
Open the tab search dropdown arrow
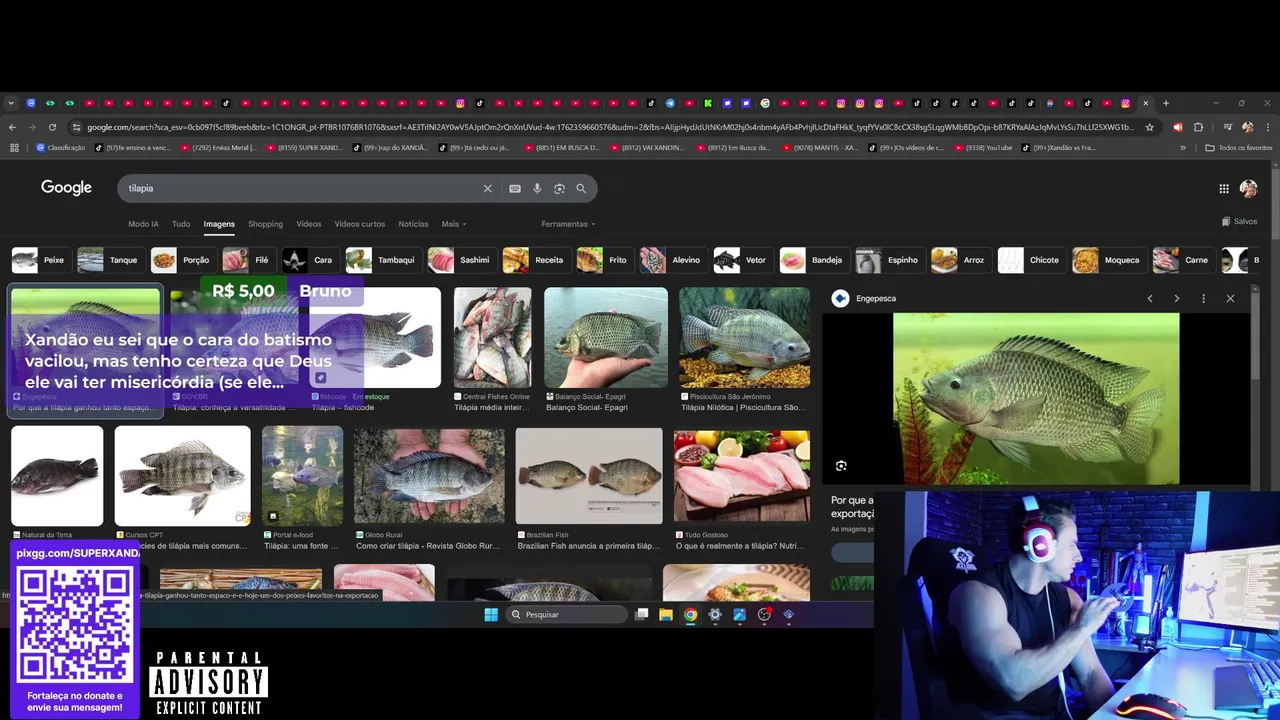11,103
